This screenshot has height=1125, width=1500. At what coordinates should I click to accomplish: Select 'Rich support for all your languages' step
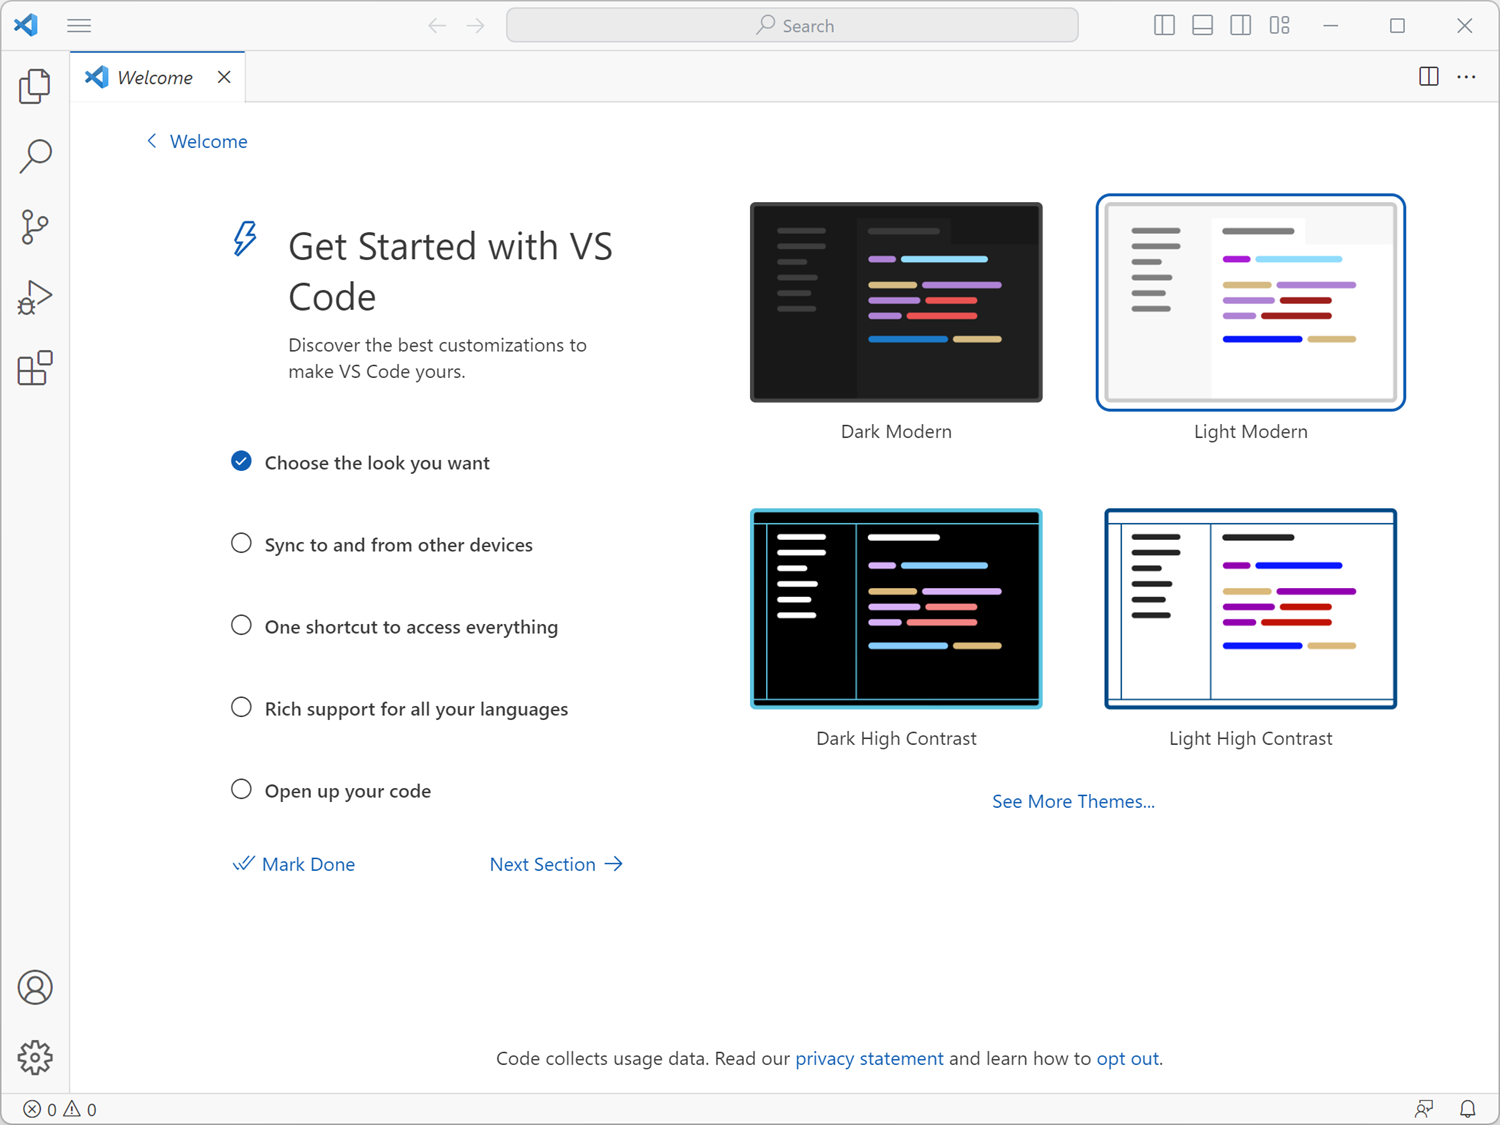pos(400,708)
